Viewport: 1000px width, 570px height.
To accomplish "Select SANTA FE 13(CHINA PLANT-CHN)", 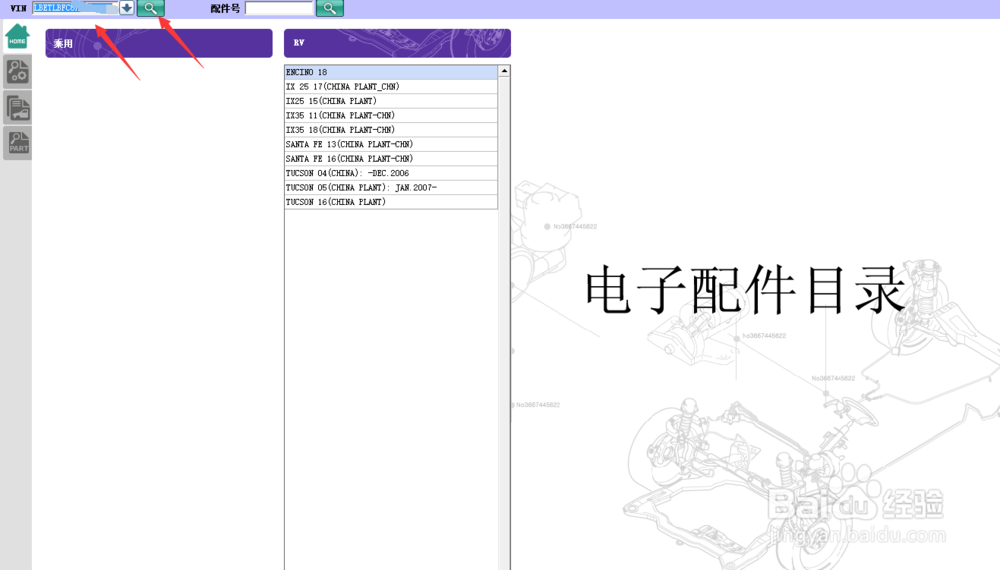I will 391,144.
